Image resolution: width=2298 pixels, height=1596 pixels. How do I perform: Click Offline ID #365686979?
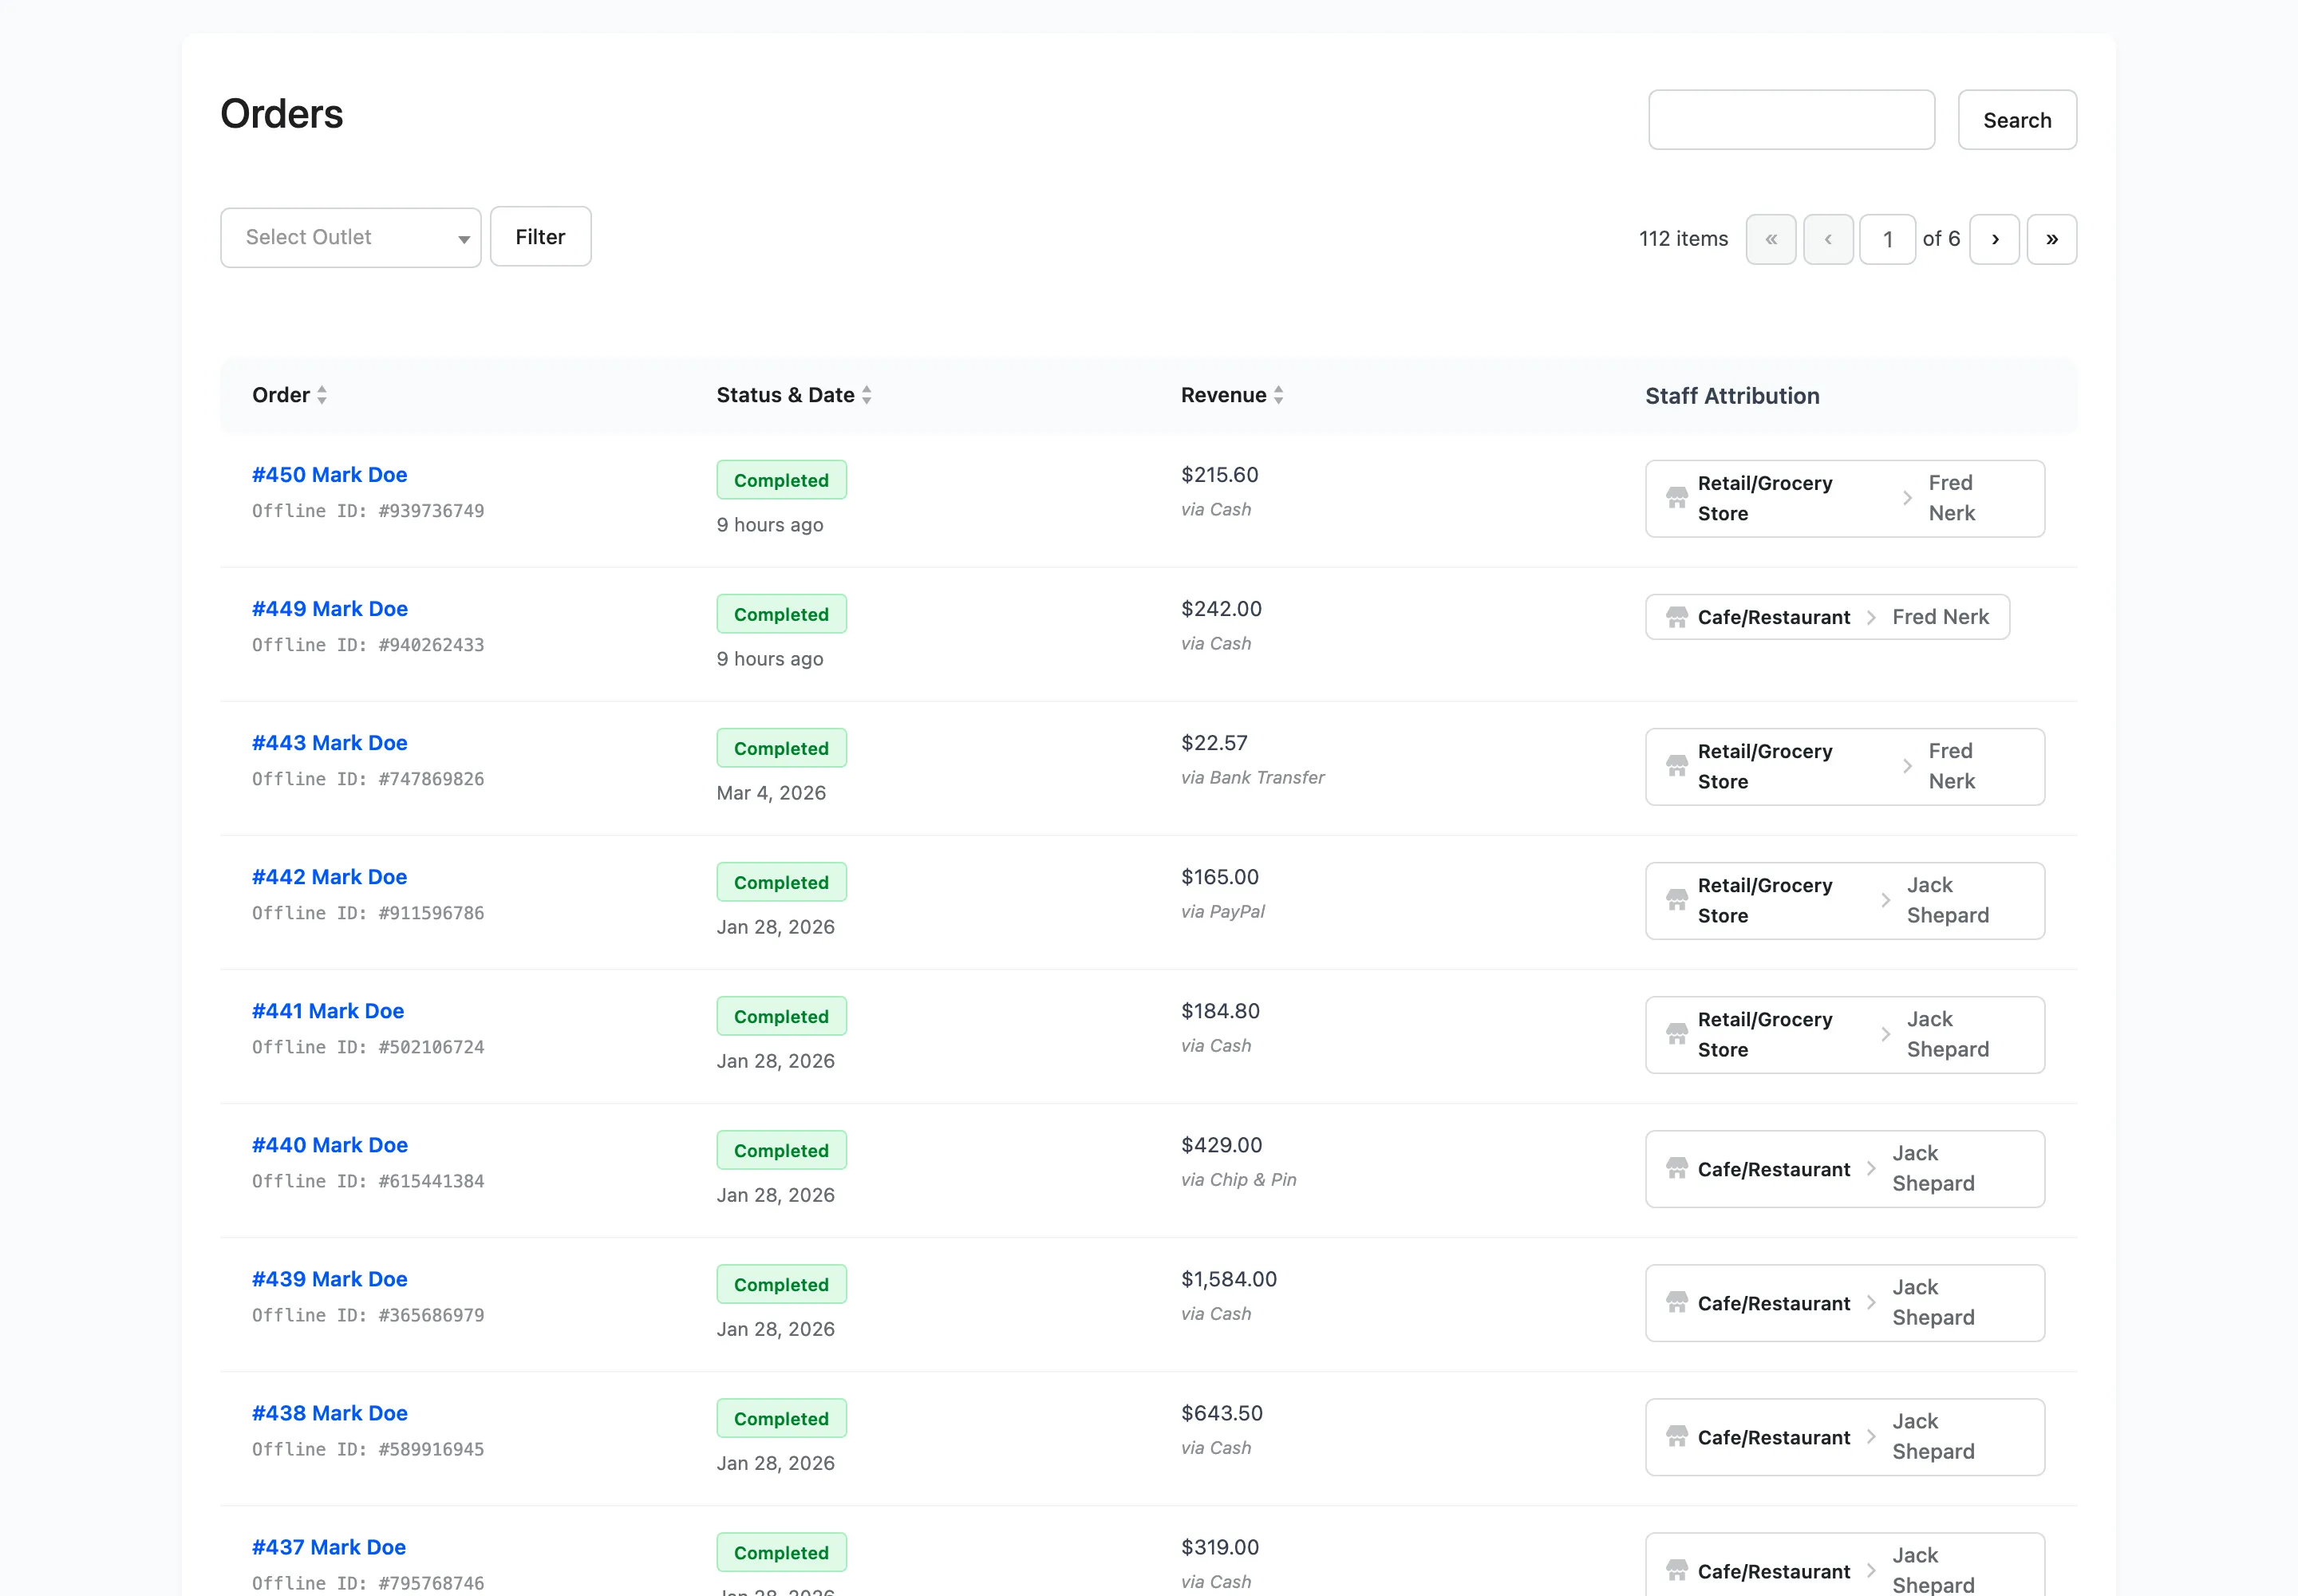(x=368, y=1314)
